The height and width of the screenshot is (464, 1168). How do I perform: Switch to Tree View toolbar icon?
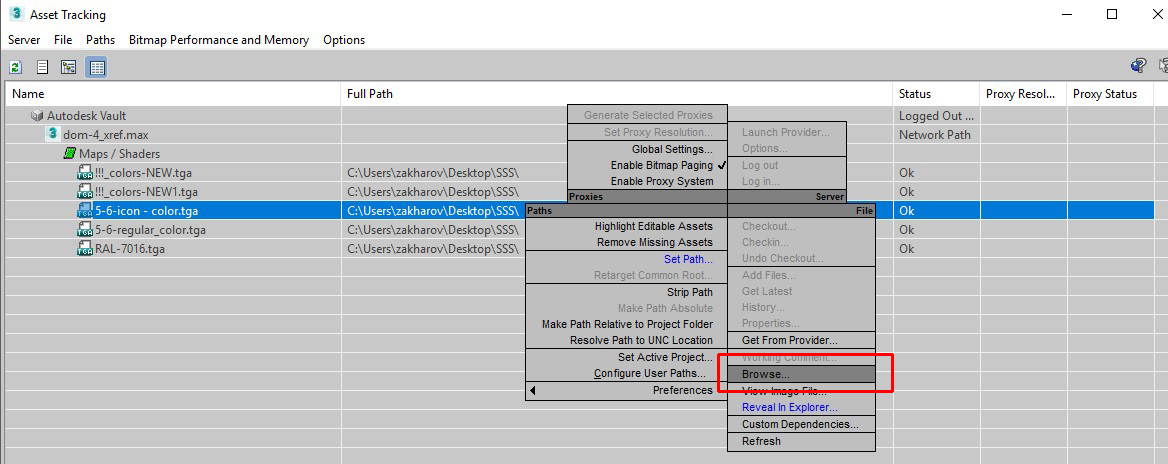(x=69, y=68)
